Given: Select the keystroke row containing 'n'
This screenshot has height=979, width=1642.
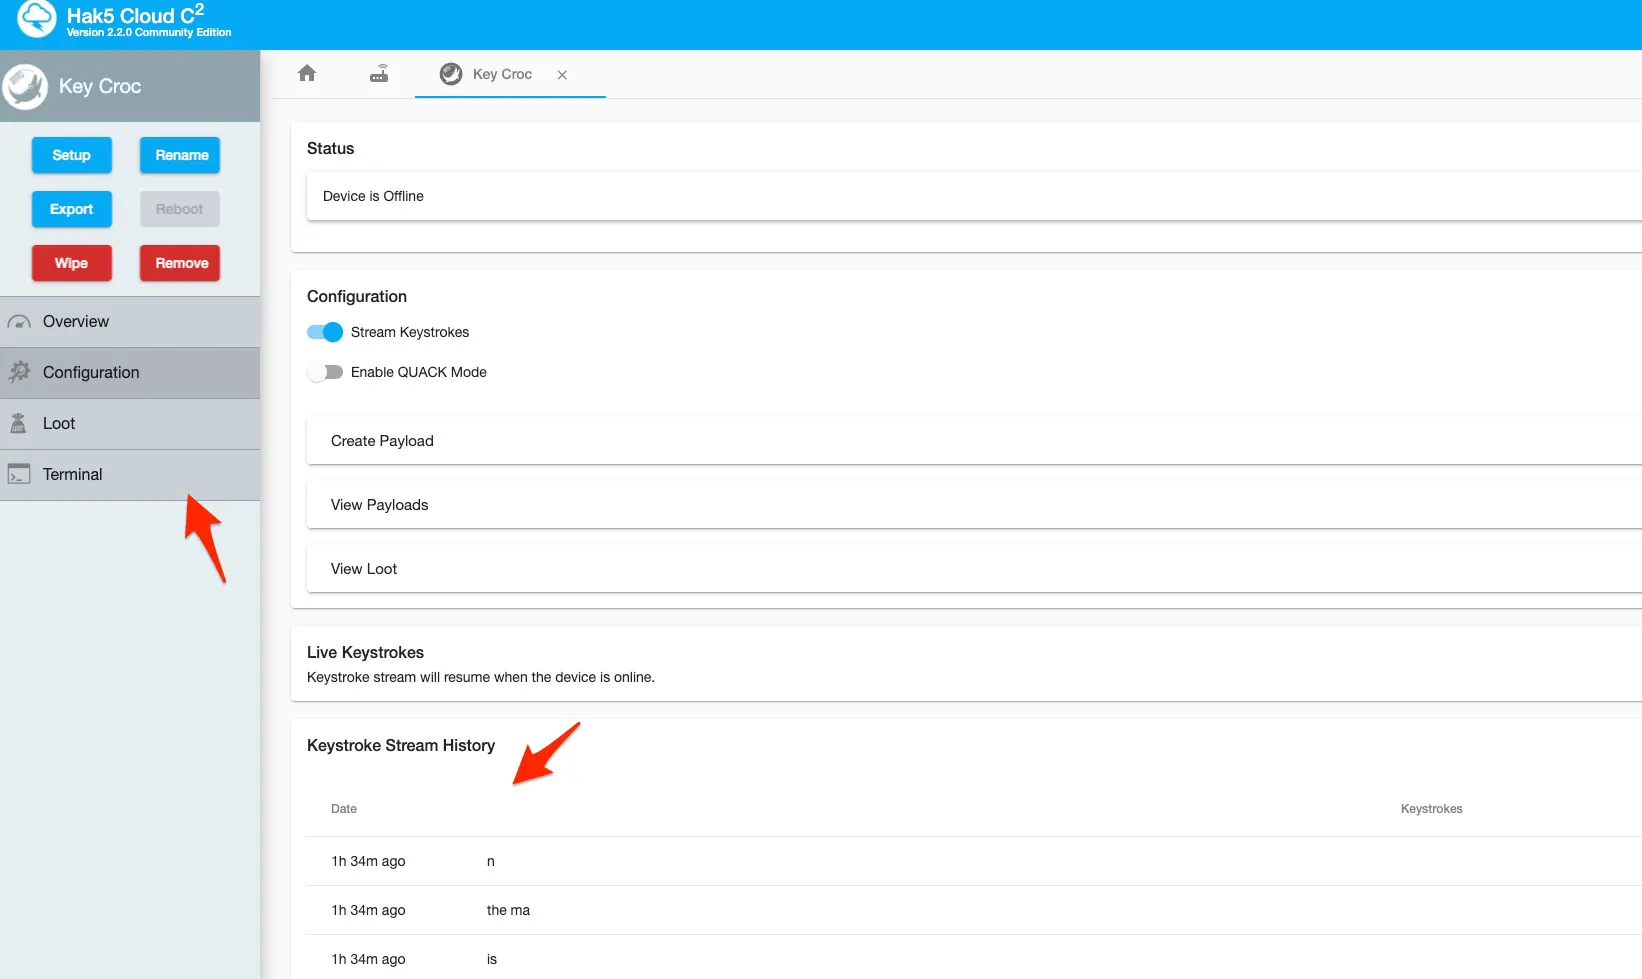Looking at the screenshot, I should [x=974, y=861].
